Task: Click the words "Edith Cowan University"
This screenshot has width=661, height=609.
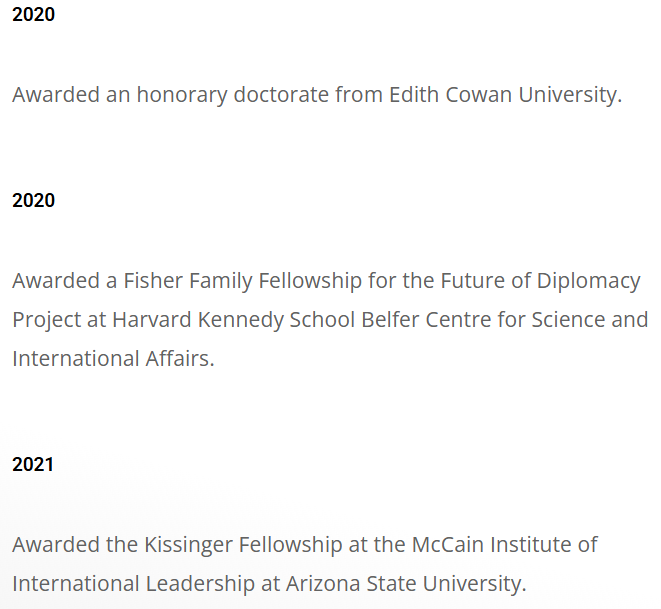Action: pos(503,95)
